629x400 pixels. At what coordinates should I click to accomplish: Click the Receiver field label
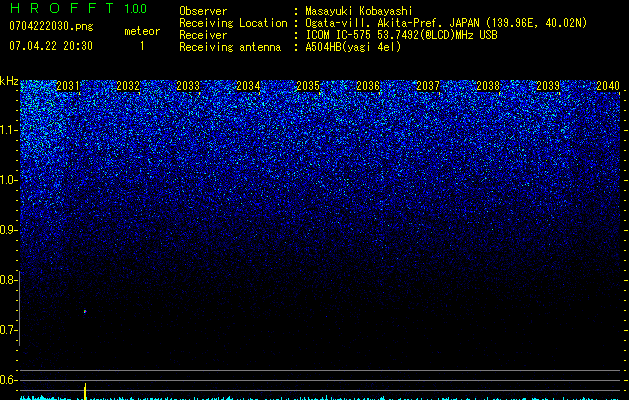click(x=203, y=35)
